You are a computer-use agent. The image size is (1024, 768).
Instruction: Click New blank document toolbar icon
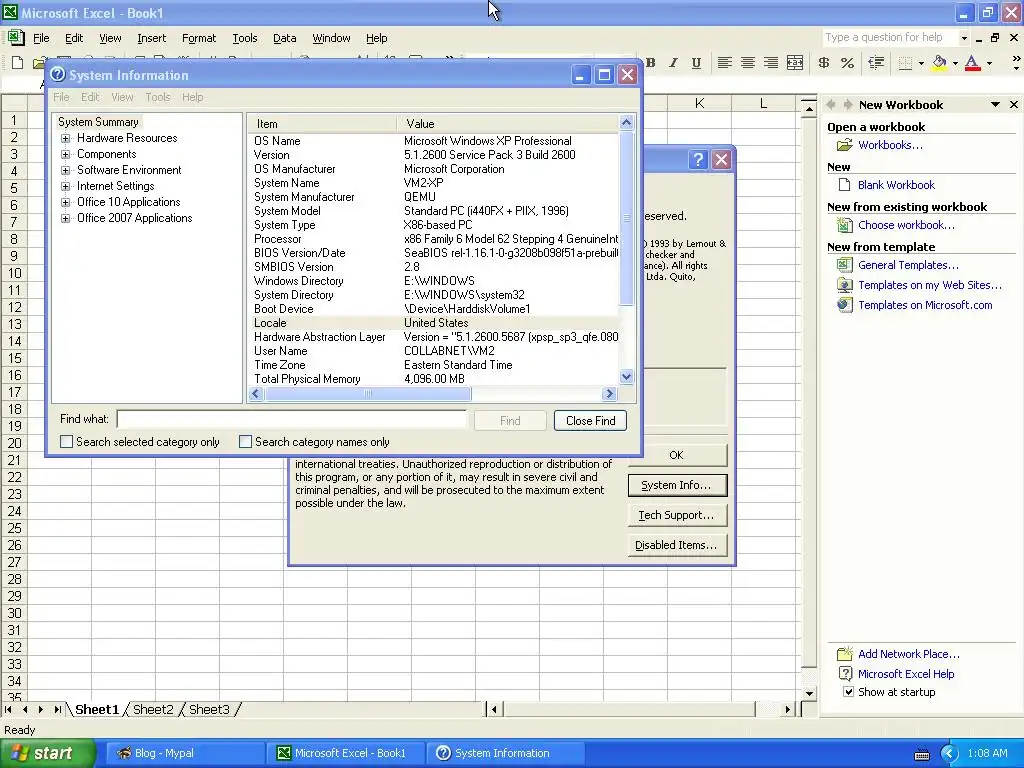coord(18,63)
